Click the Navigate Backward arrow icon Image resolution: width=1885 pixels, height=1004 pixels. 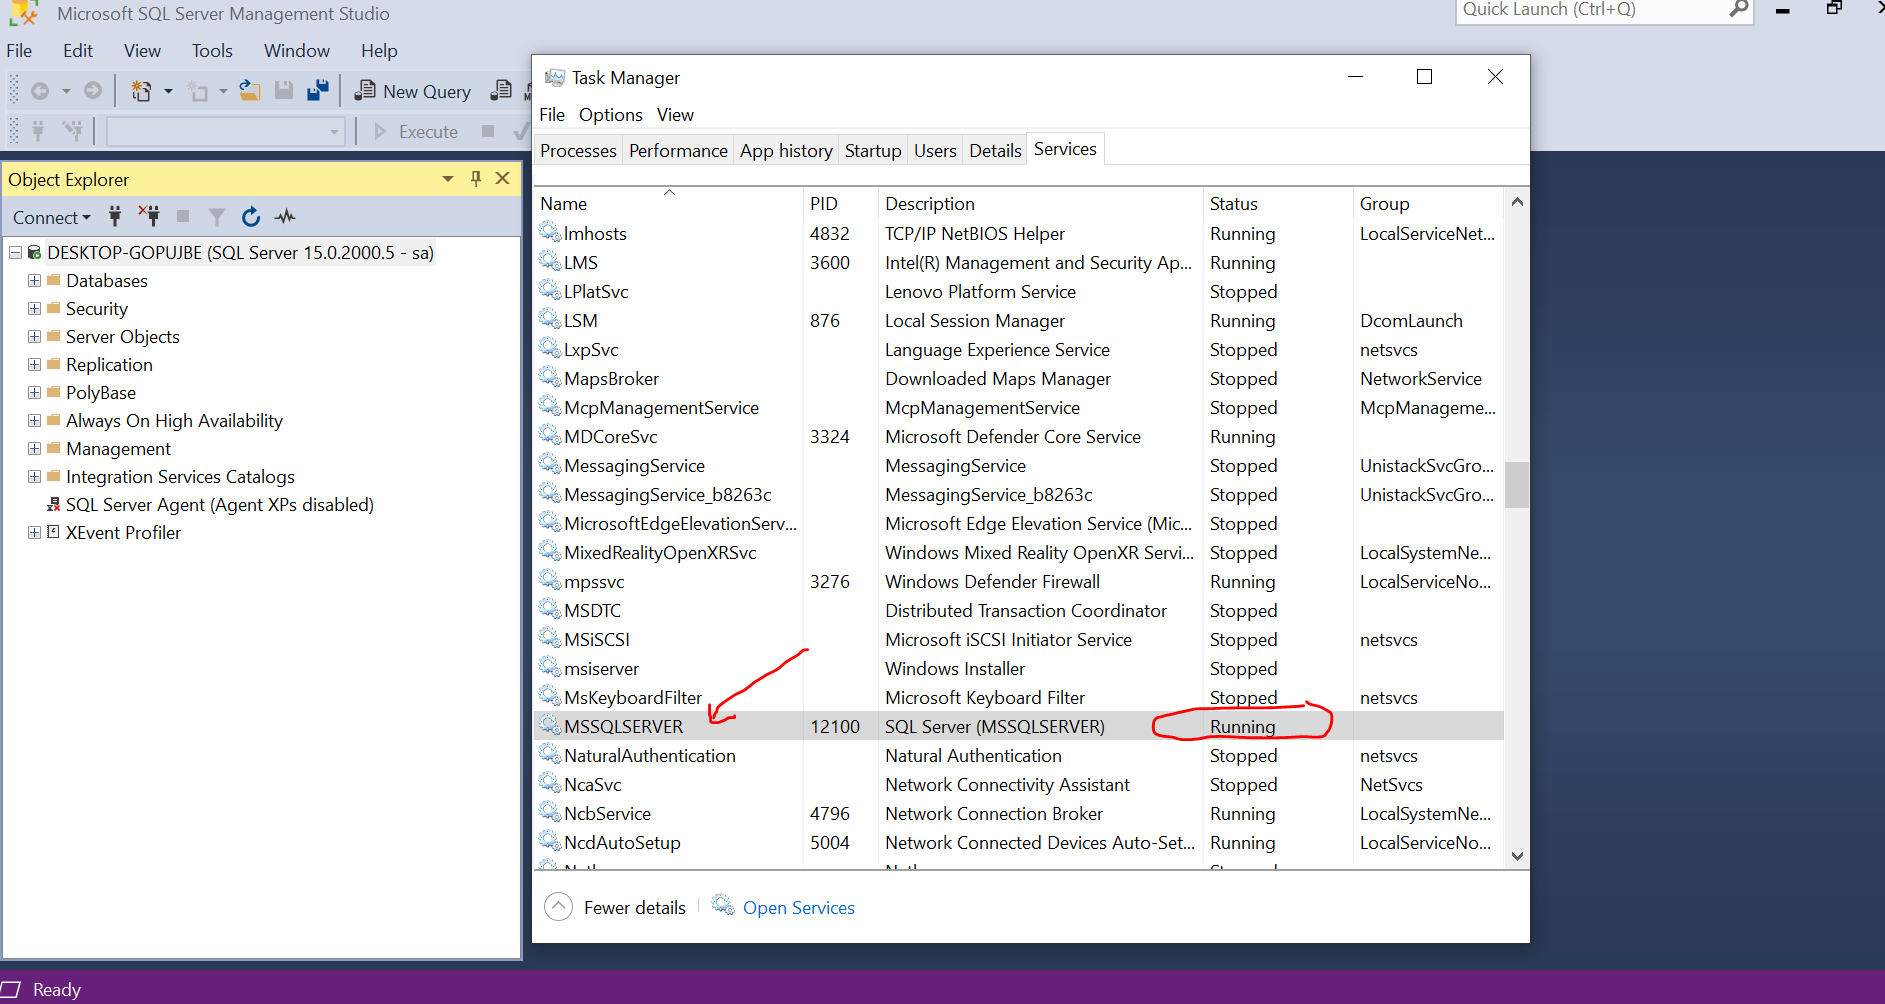40,91
